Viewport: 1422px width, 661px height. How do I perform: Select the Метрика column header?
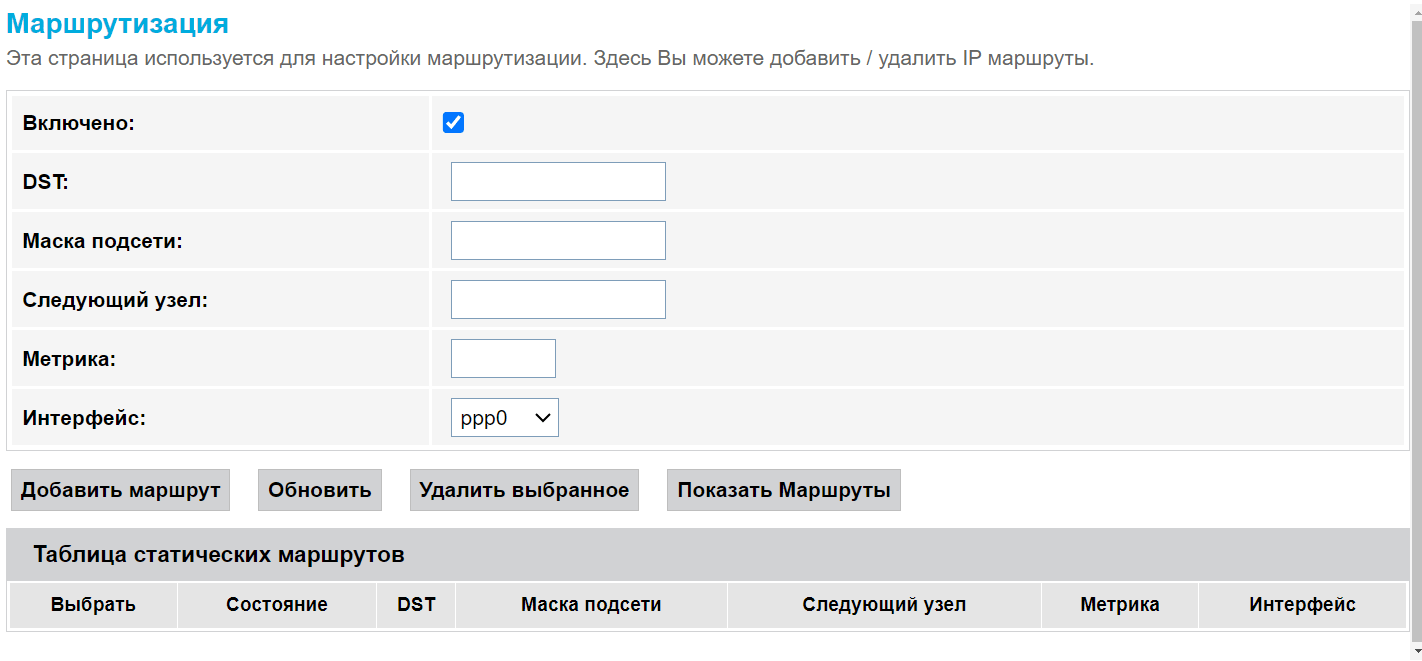[1120, 605]
